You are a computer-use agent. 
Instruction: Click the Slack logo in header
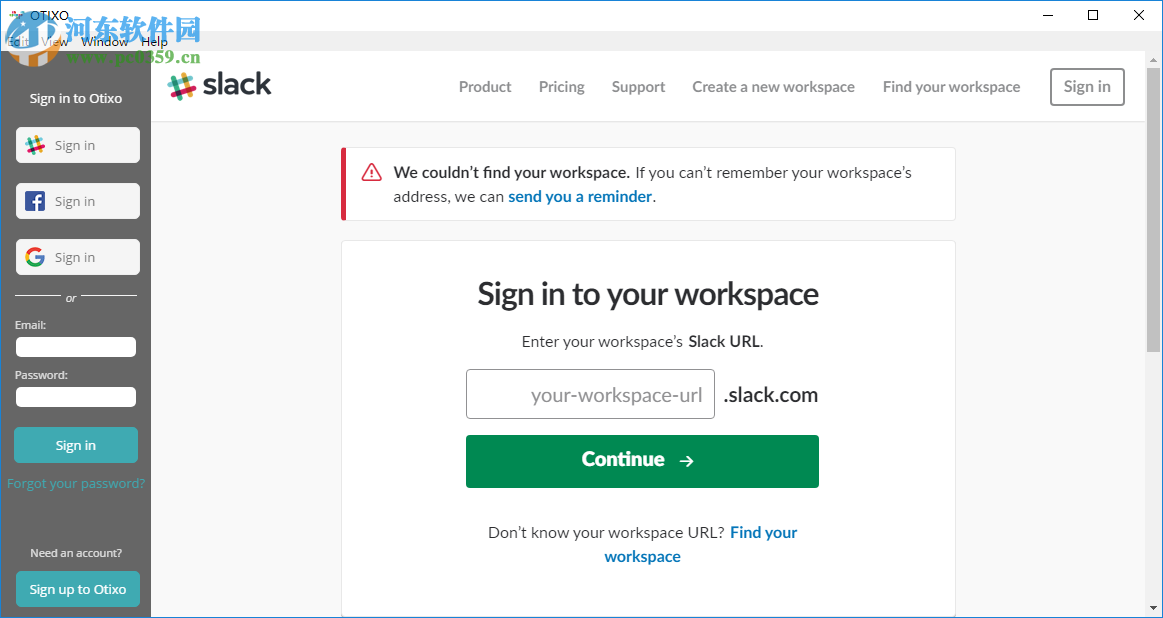pos(219,85)
